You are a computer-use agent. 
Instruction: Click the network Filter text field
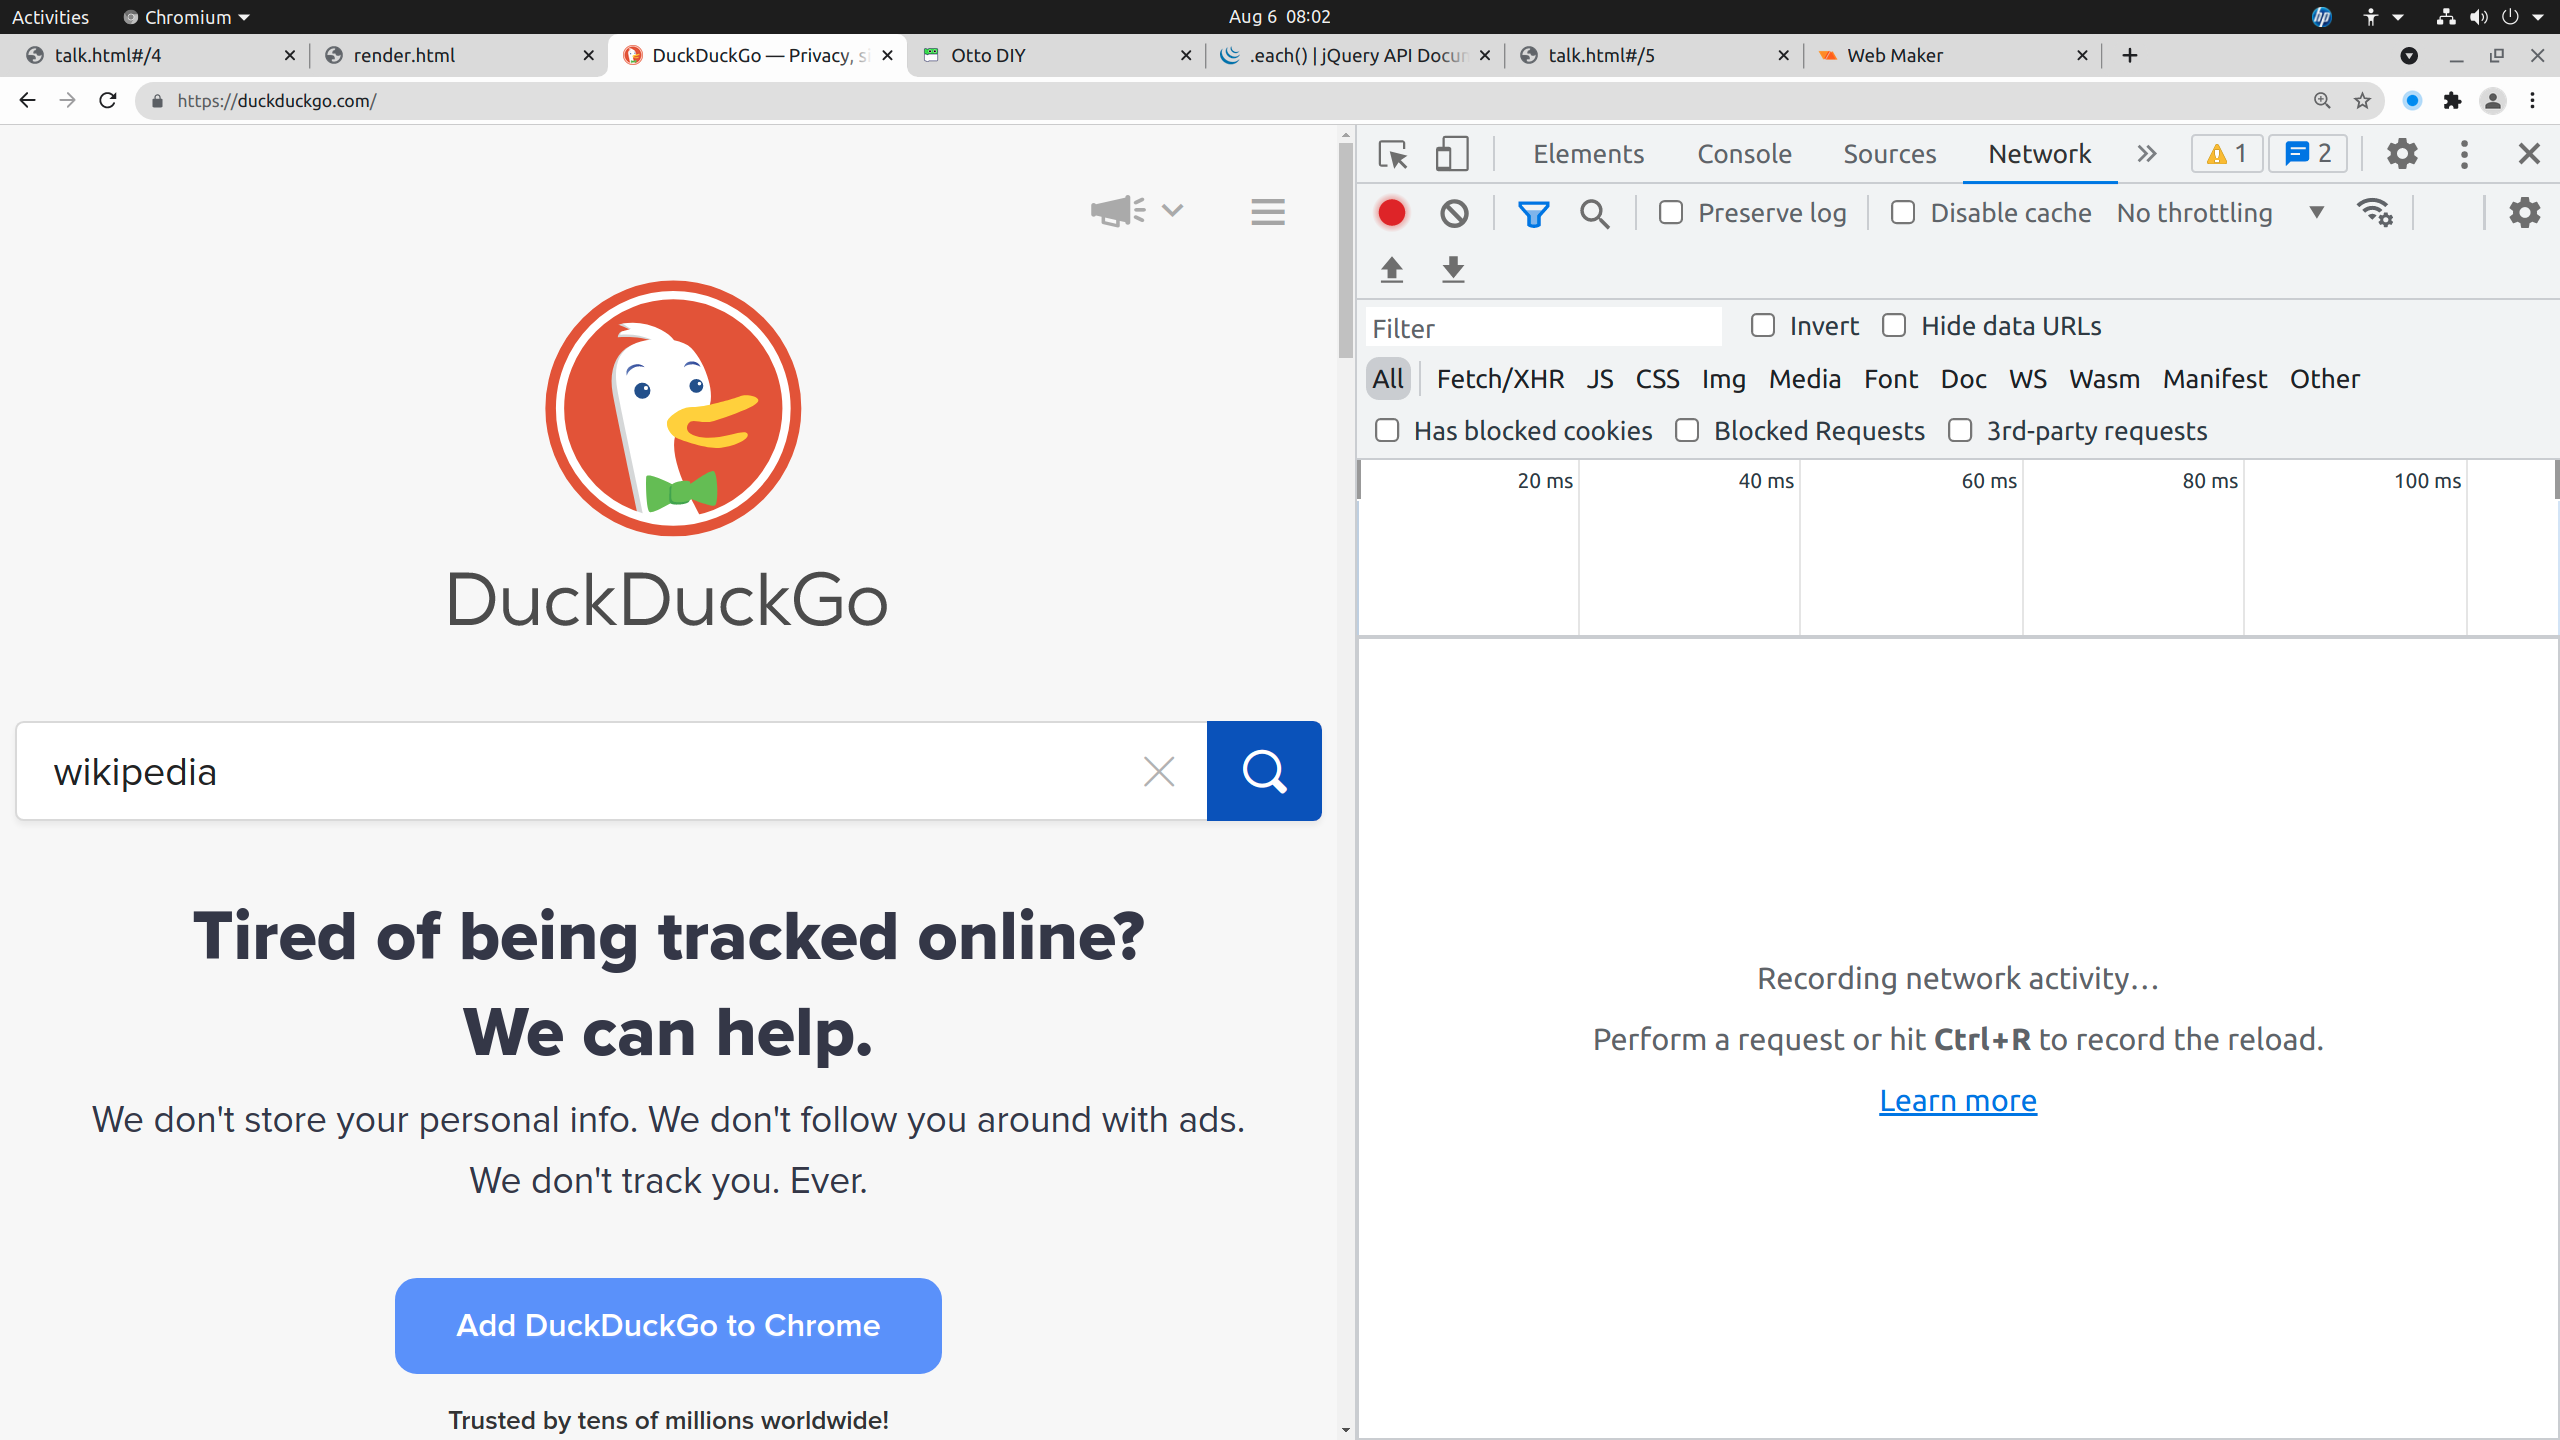1542,328
